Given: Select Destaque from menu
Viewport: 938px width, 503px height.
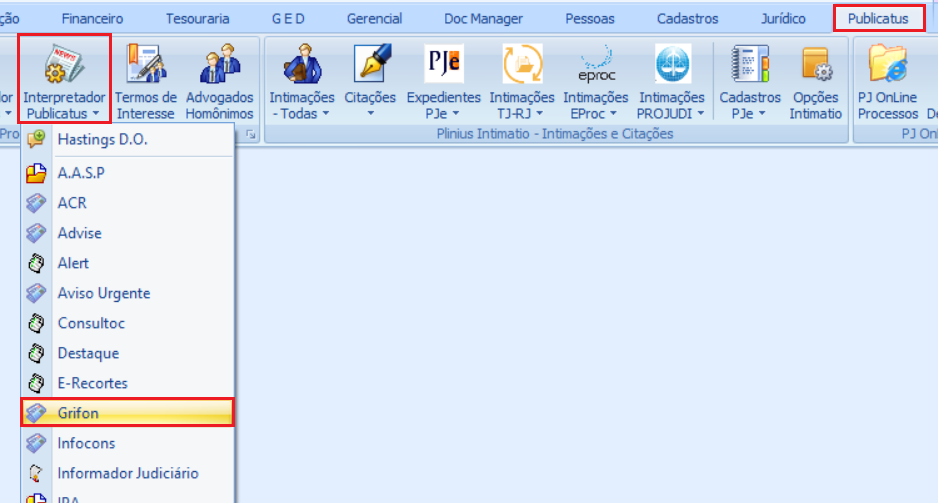Looking at the screenshot, I should (x=127, y=353).
